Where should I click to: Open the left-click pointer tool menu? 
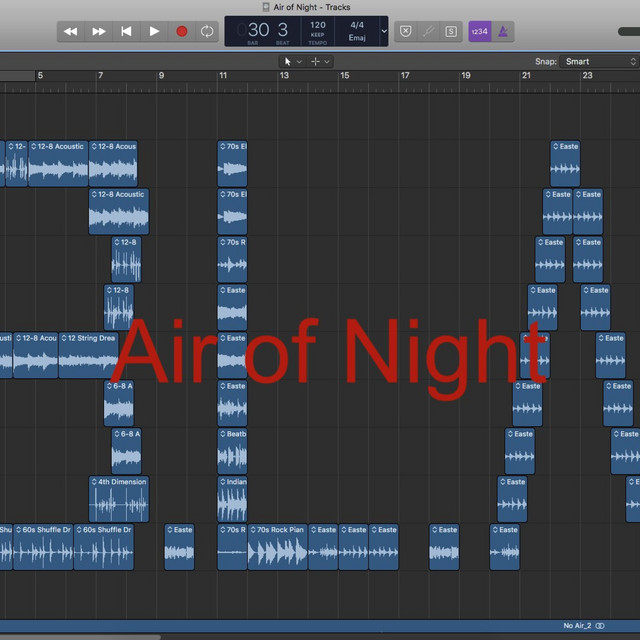tap(293, 61)
